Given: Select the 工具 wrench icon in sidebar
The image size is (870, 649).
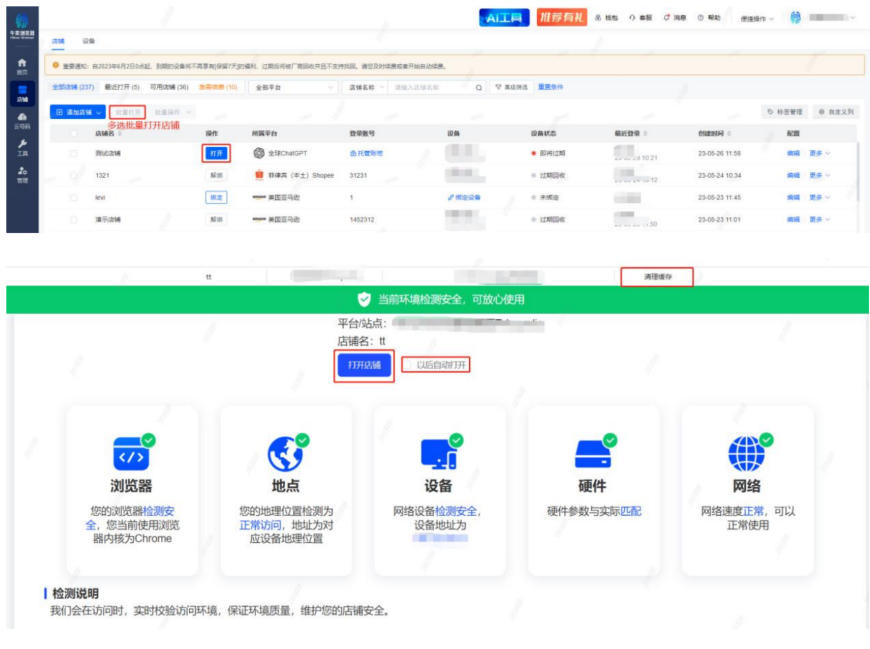Looking at the screenshot, I should click(22, 147).
